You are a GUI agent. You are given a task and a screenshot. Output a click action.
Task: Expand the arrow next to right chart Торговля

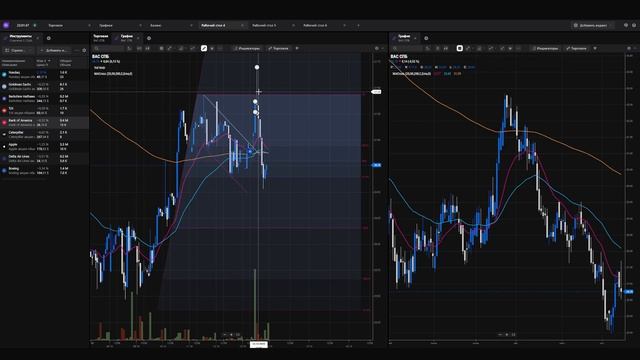tap(595, 48)
